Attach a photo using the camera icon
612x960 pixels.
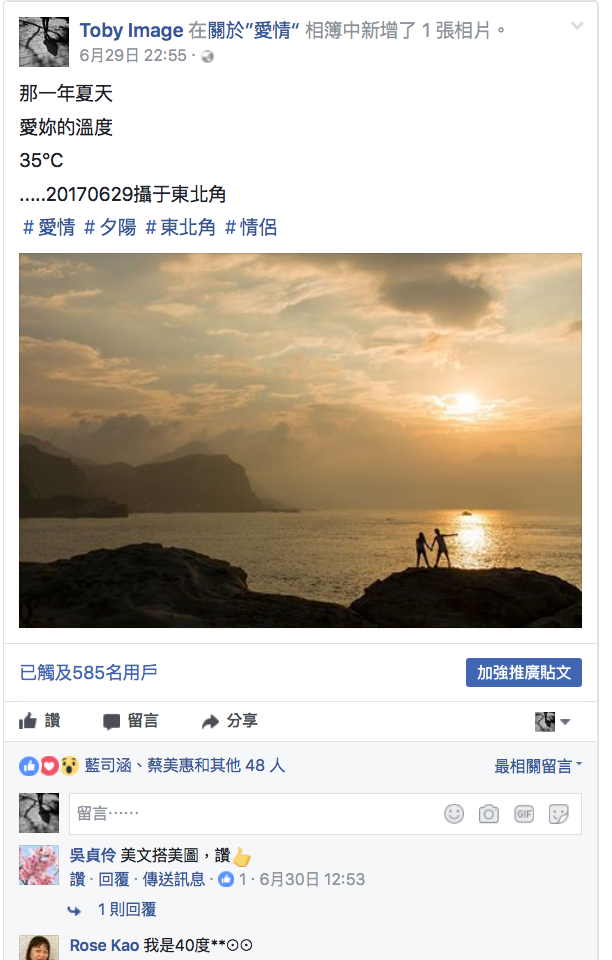pos(488,814)
